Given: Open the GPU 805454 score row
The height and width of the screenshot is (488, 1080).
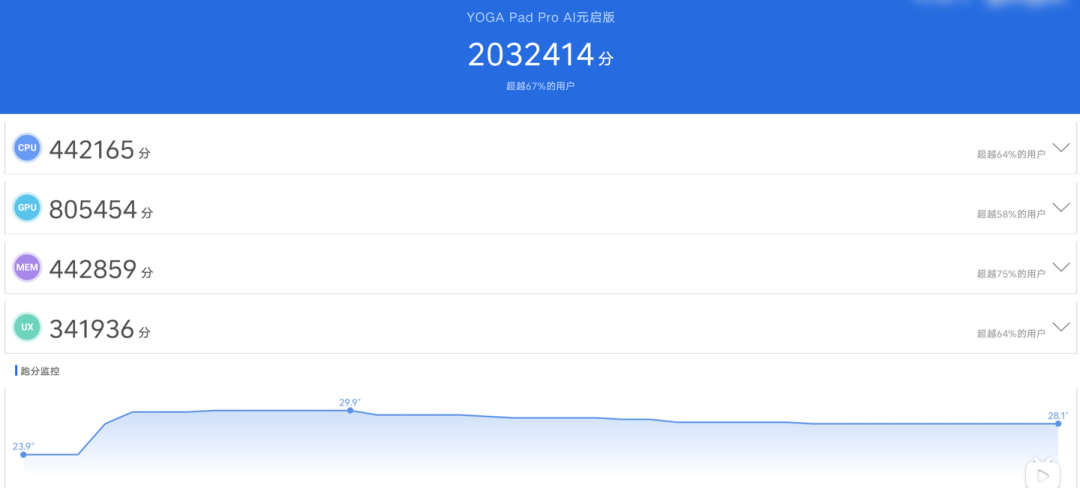Looking at the screenshot, I should pyautogui.click(x=540, y=208).
